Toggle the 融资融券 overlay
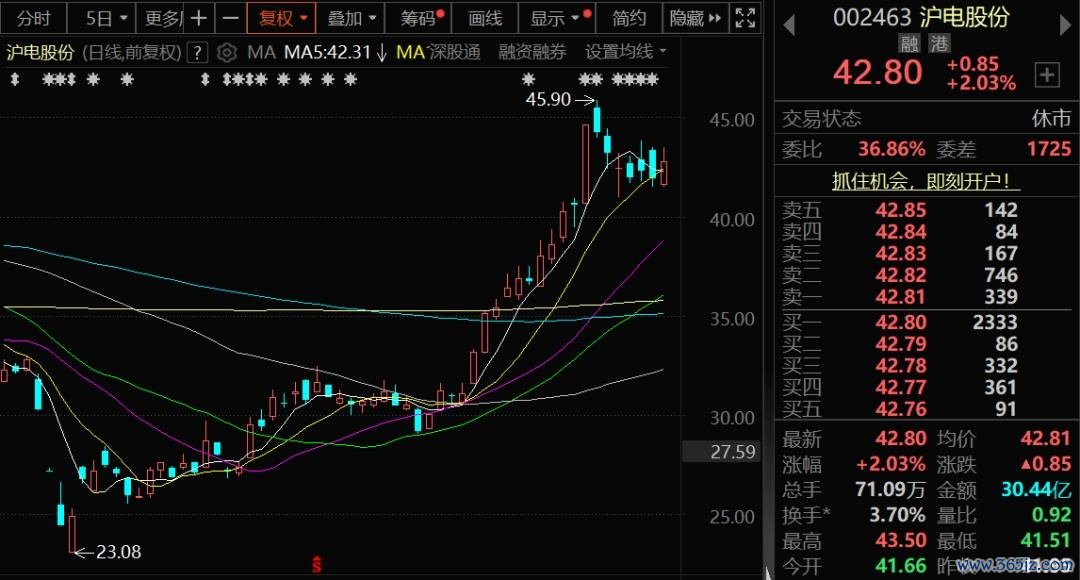 point(532,52)
